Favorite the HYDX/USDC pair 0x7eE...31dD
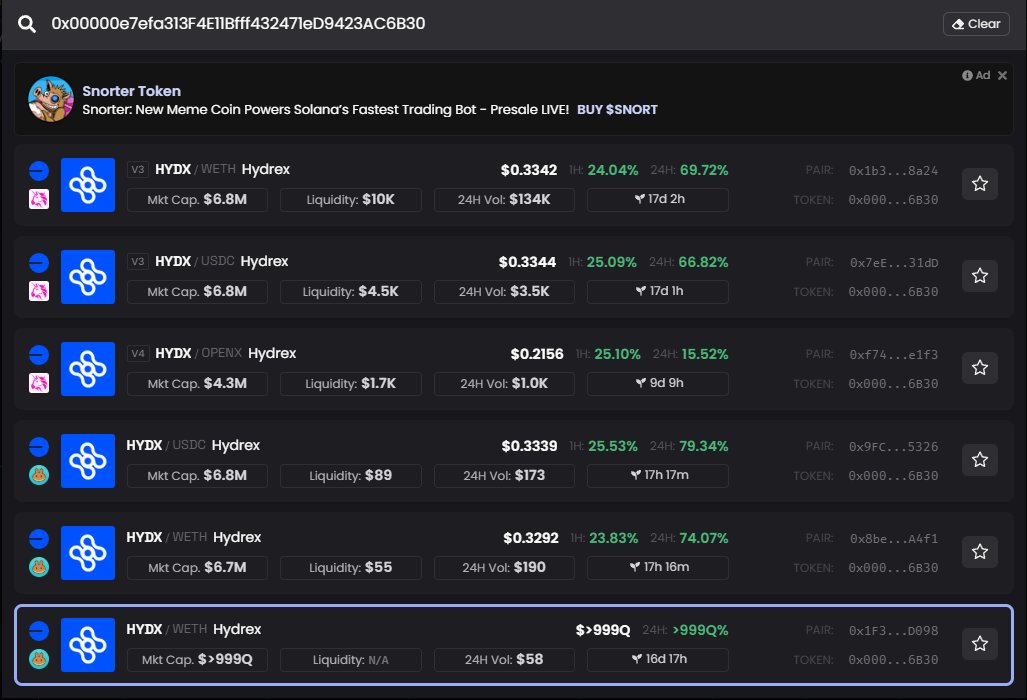1027x700 pixels. click(x=980, y=276)
